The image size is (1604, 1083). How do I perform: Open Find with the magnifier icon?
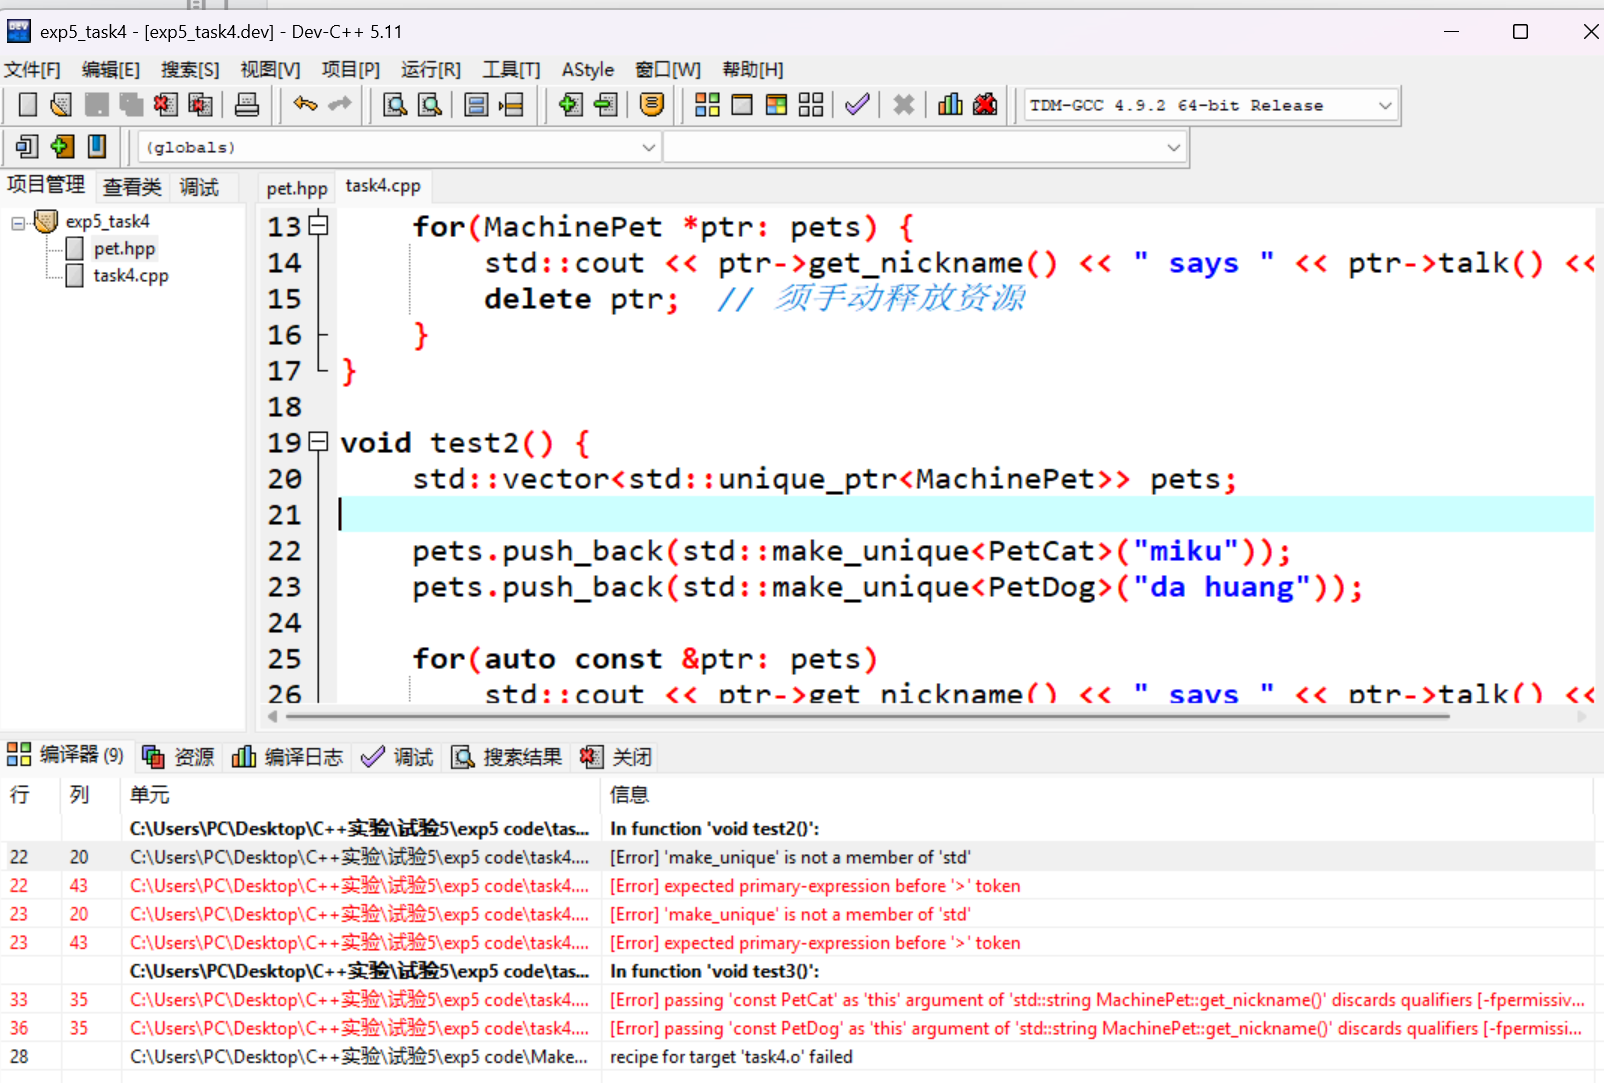click(395, 105)
